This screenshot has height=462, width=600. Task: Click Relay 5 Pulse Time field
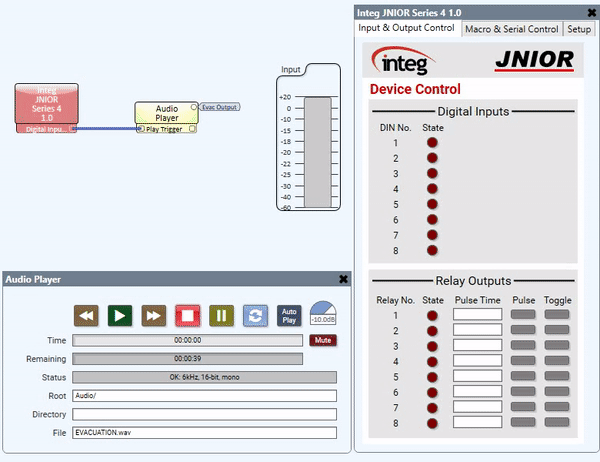tap(478, 376)
